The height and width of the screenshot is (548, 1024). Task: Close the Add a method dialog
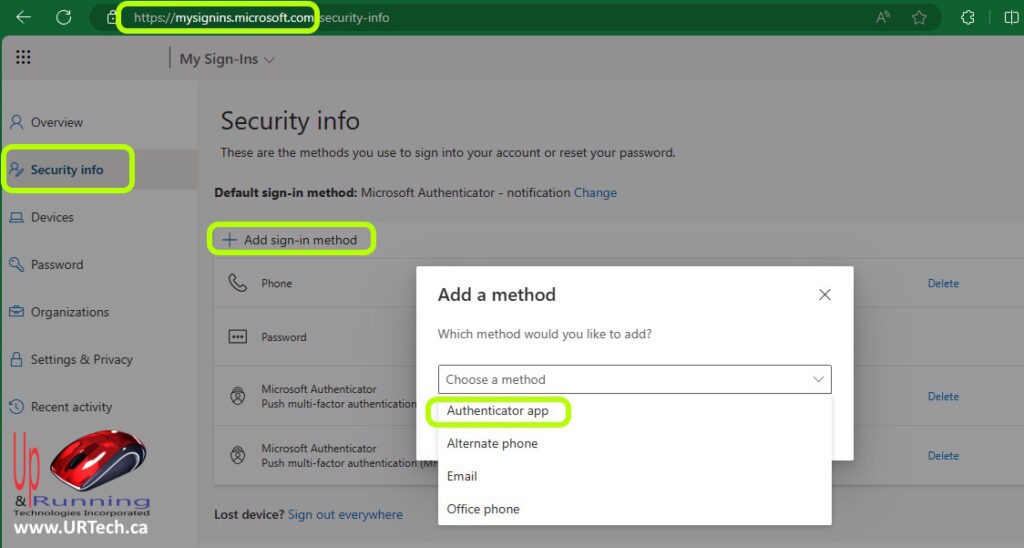(824, 295)
